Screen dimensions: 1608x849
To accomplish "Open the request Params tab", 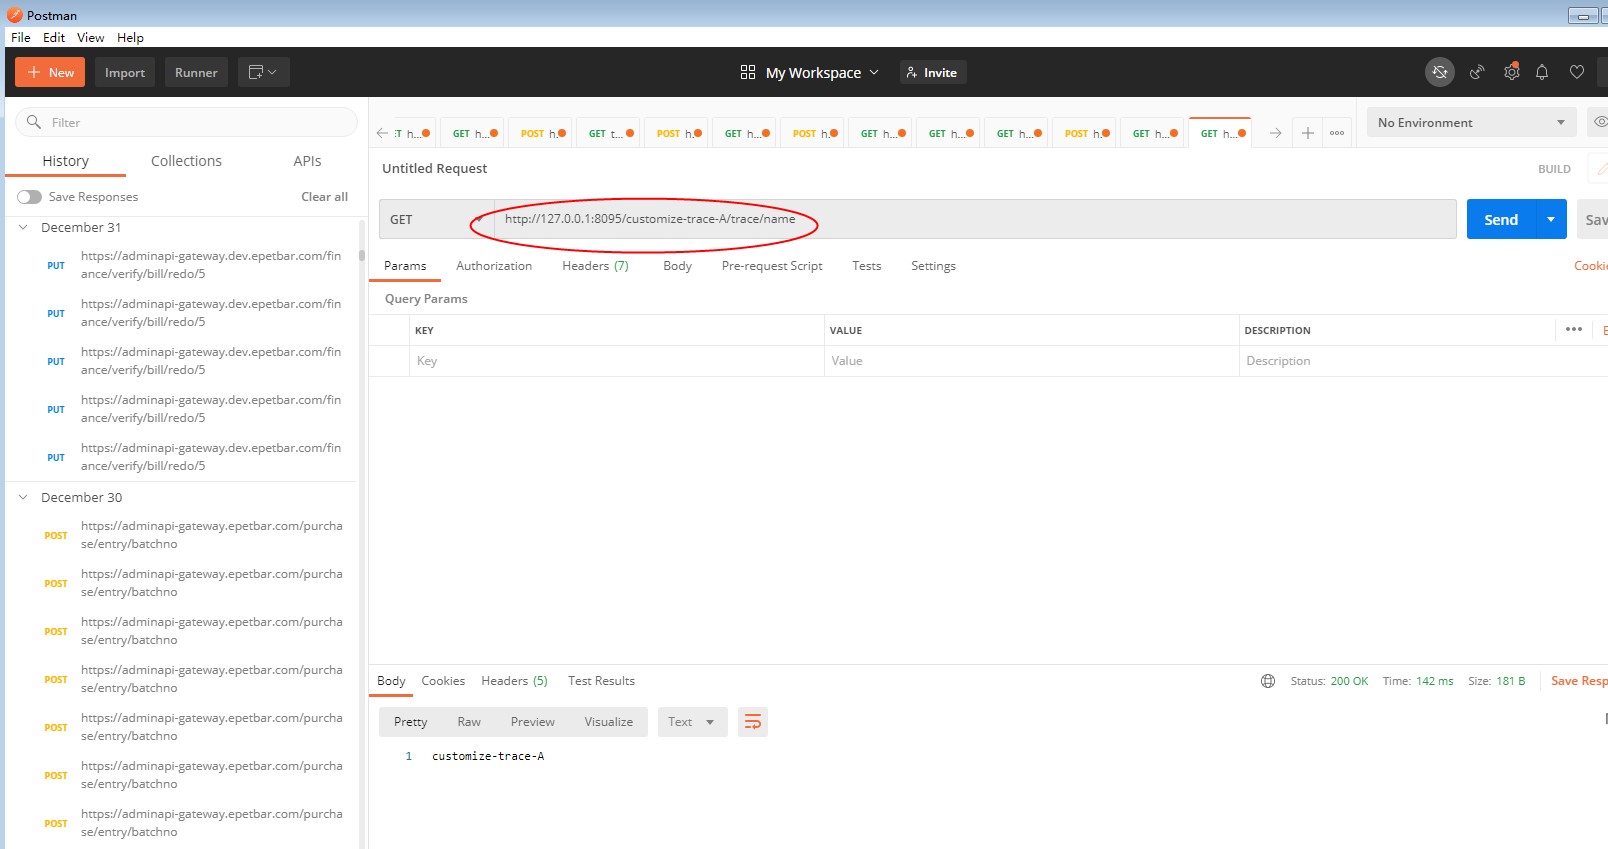I will click(x=405, y=266).
